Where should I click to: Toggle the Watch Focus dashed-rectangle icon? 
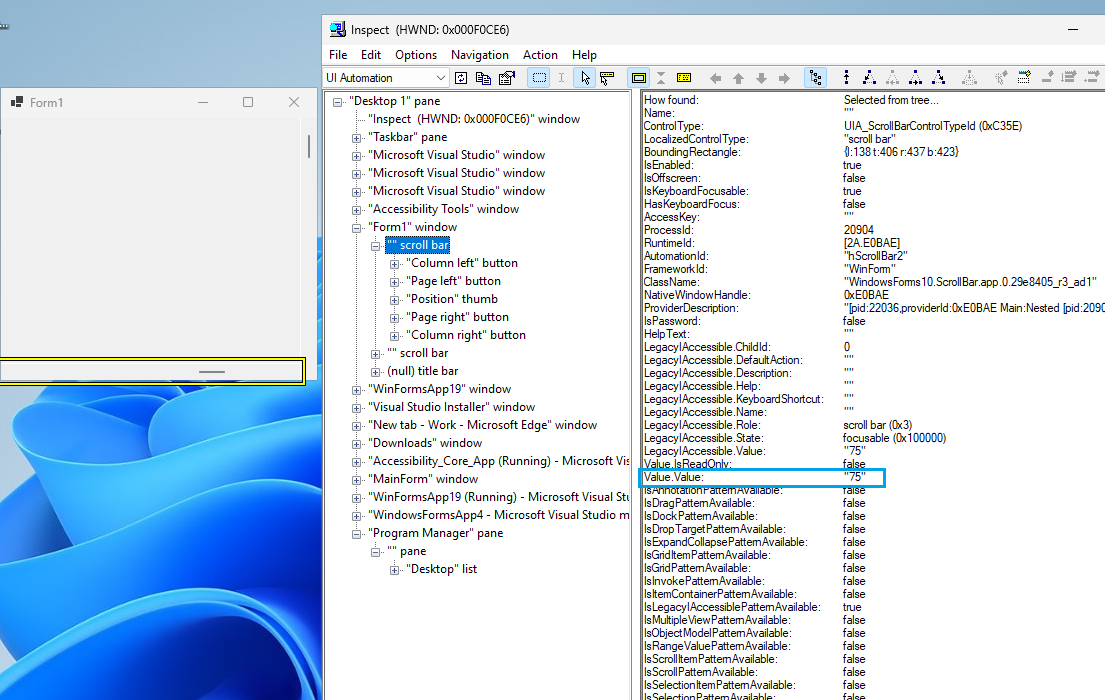[x=539, y=78]
